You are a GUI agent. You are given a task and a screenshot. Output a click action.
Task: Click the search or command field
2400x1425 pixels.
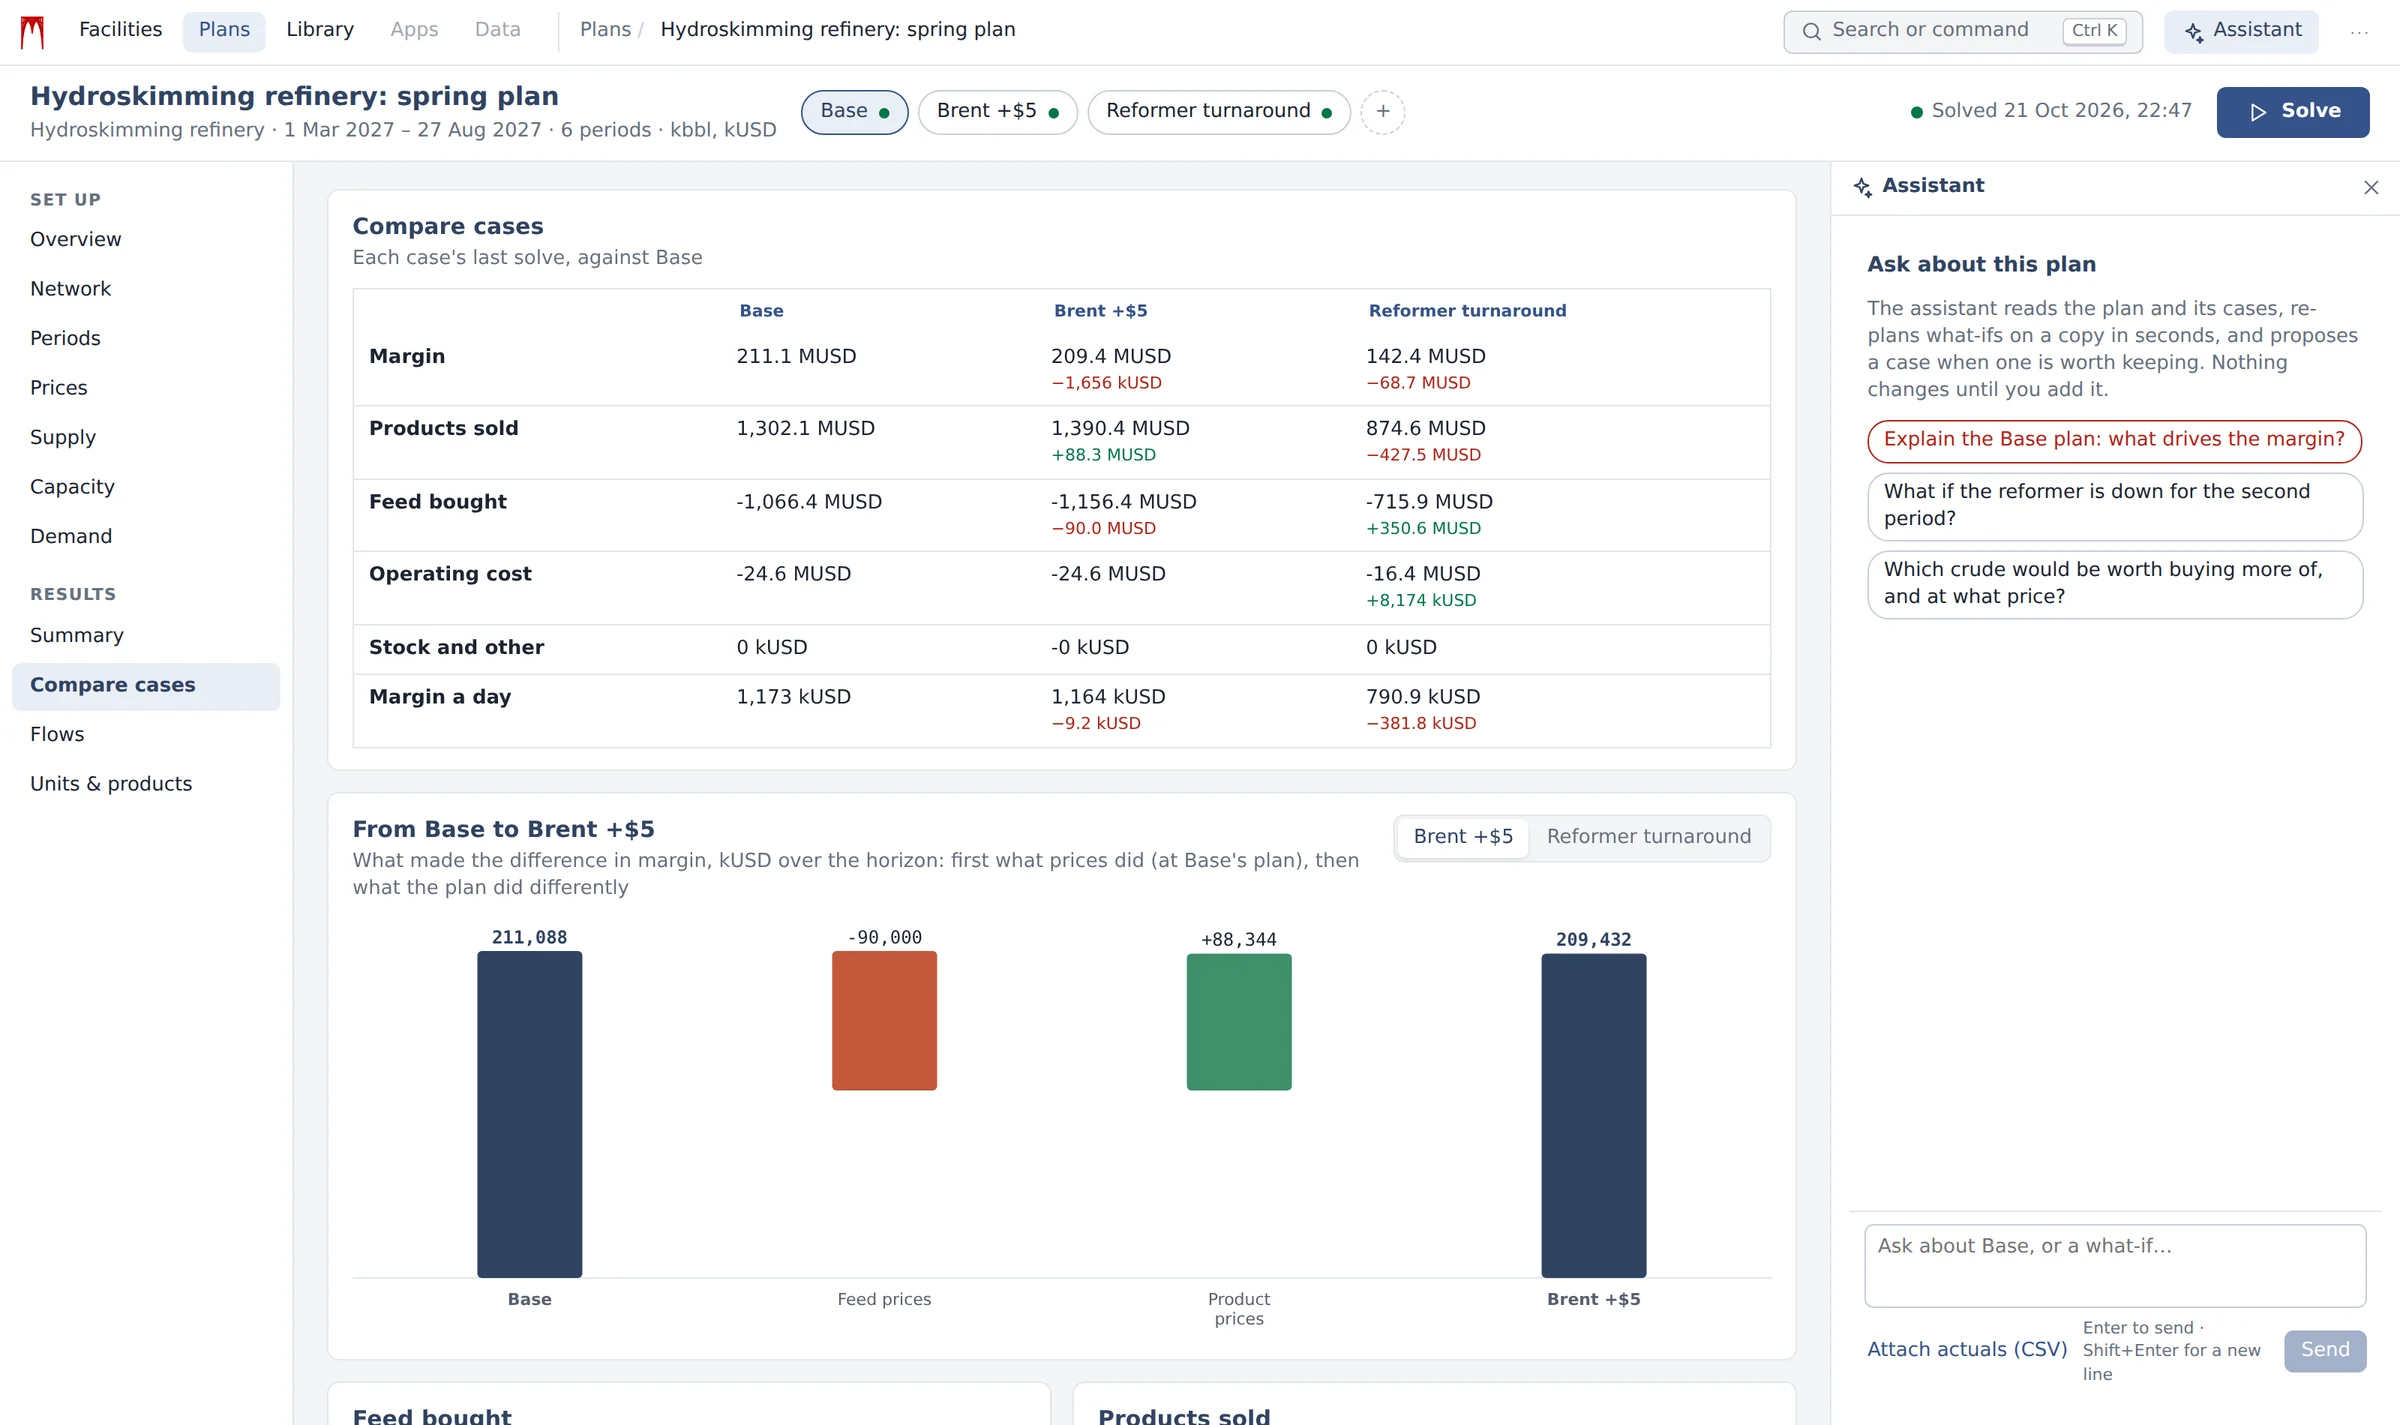tap(1962, 31)
